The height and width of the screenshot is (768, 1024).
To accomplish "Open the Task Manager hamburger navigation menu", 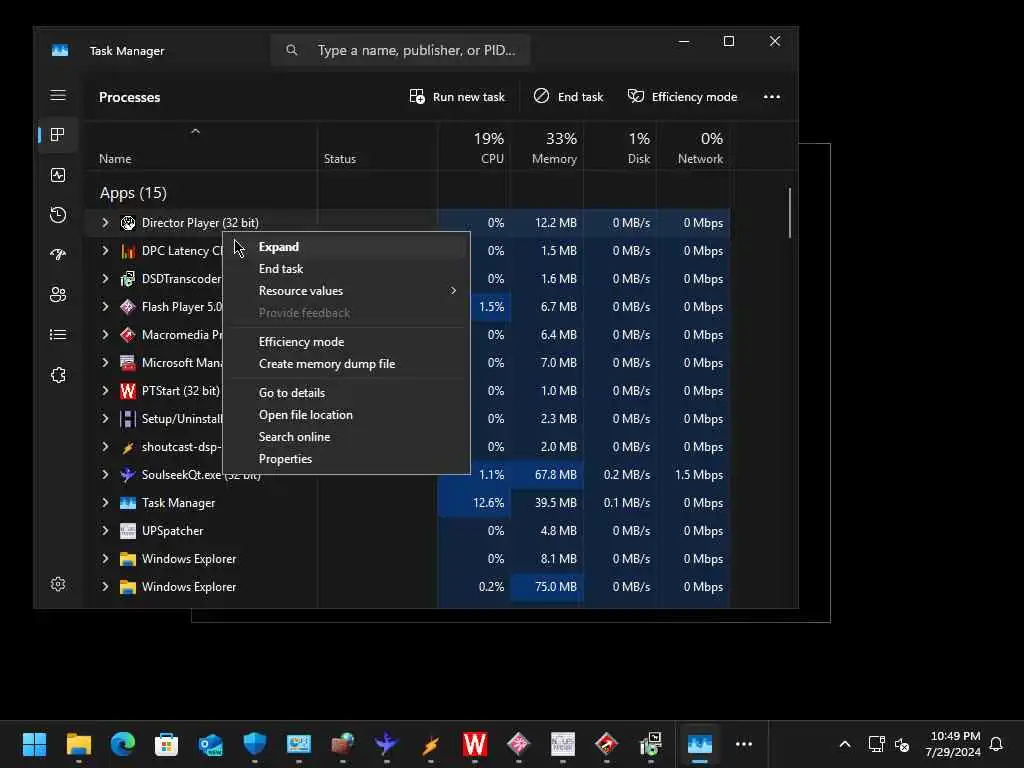I will pos(58,95).
